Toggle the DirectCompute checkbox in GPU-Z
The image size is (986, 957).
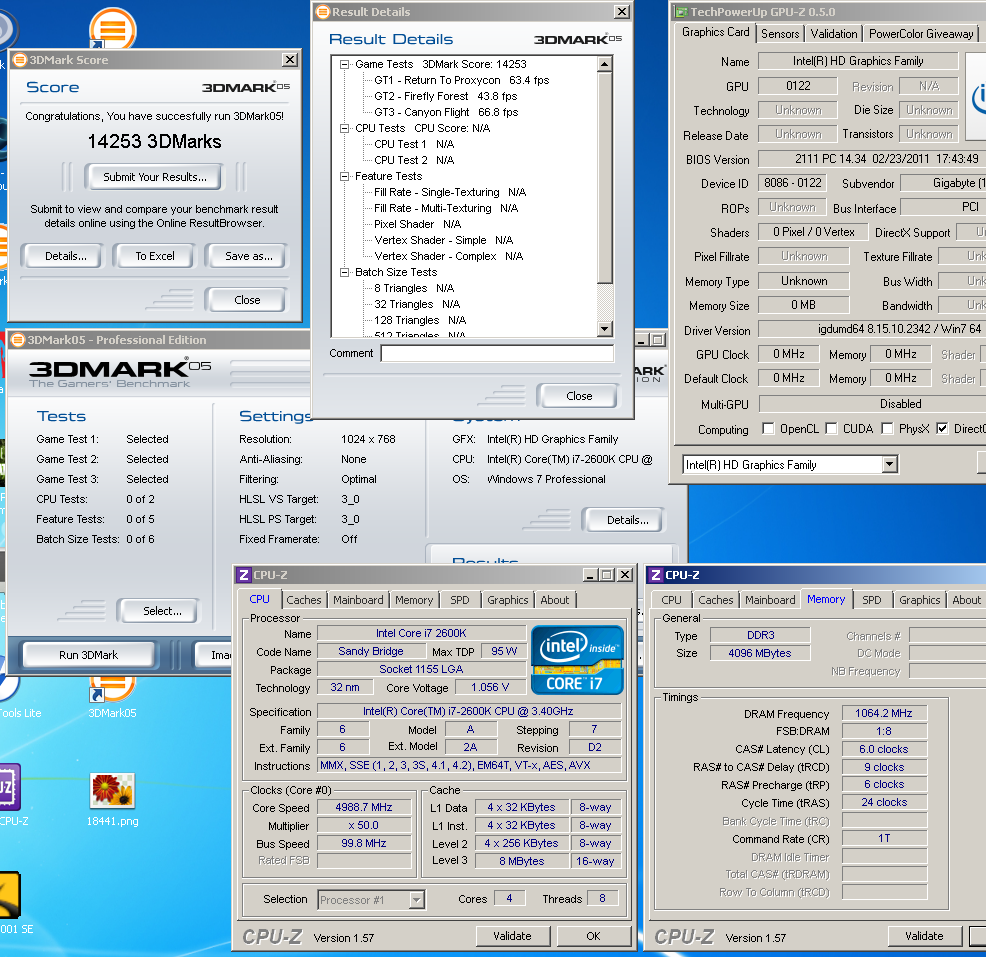click(x=942, y=428)
